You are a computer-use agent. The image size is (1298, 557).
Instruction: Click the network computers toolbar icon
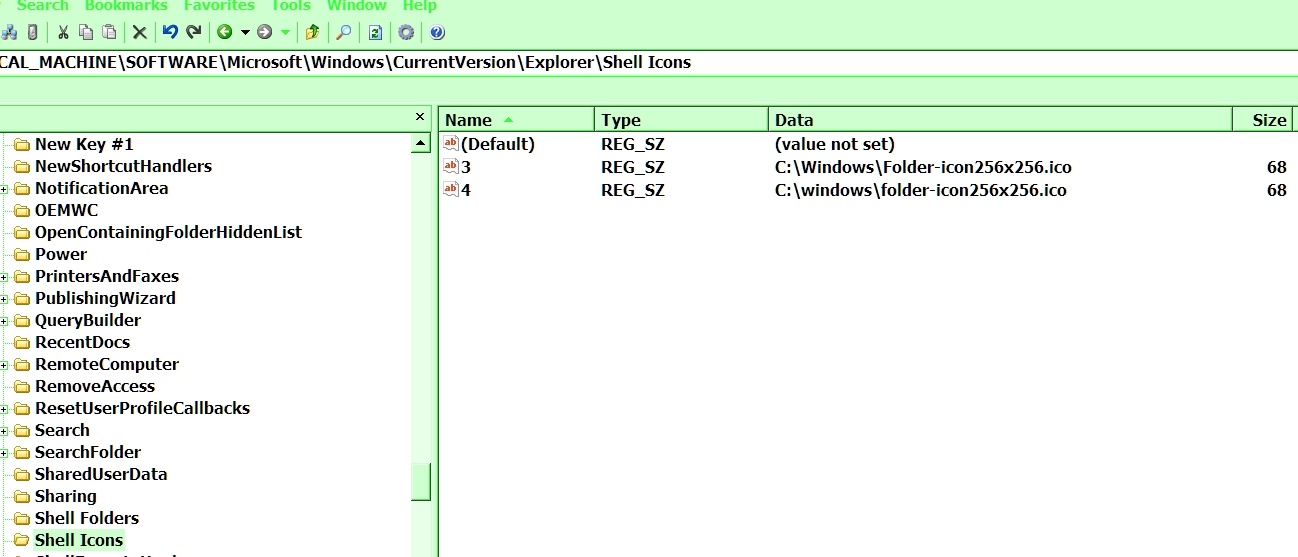point(9,32)
